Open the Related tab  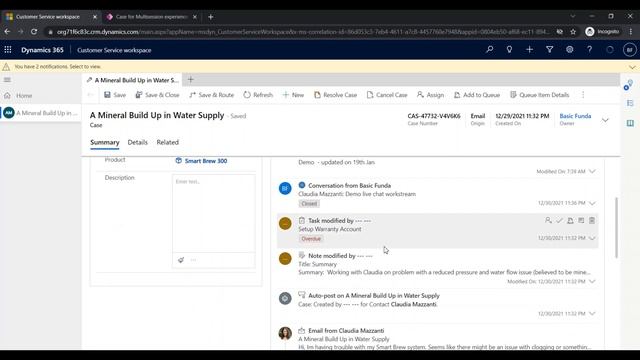(x=167, y=142)
